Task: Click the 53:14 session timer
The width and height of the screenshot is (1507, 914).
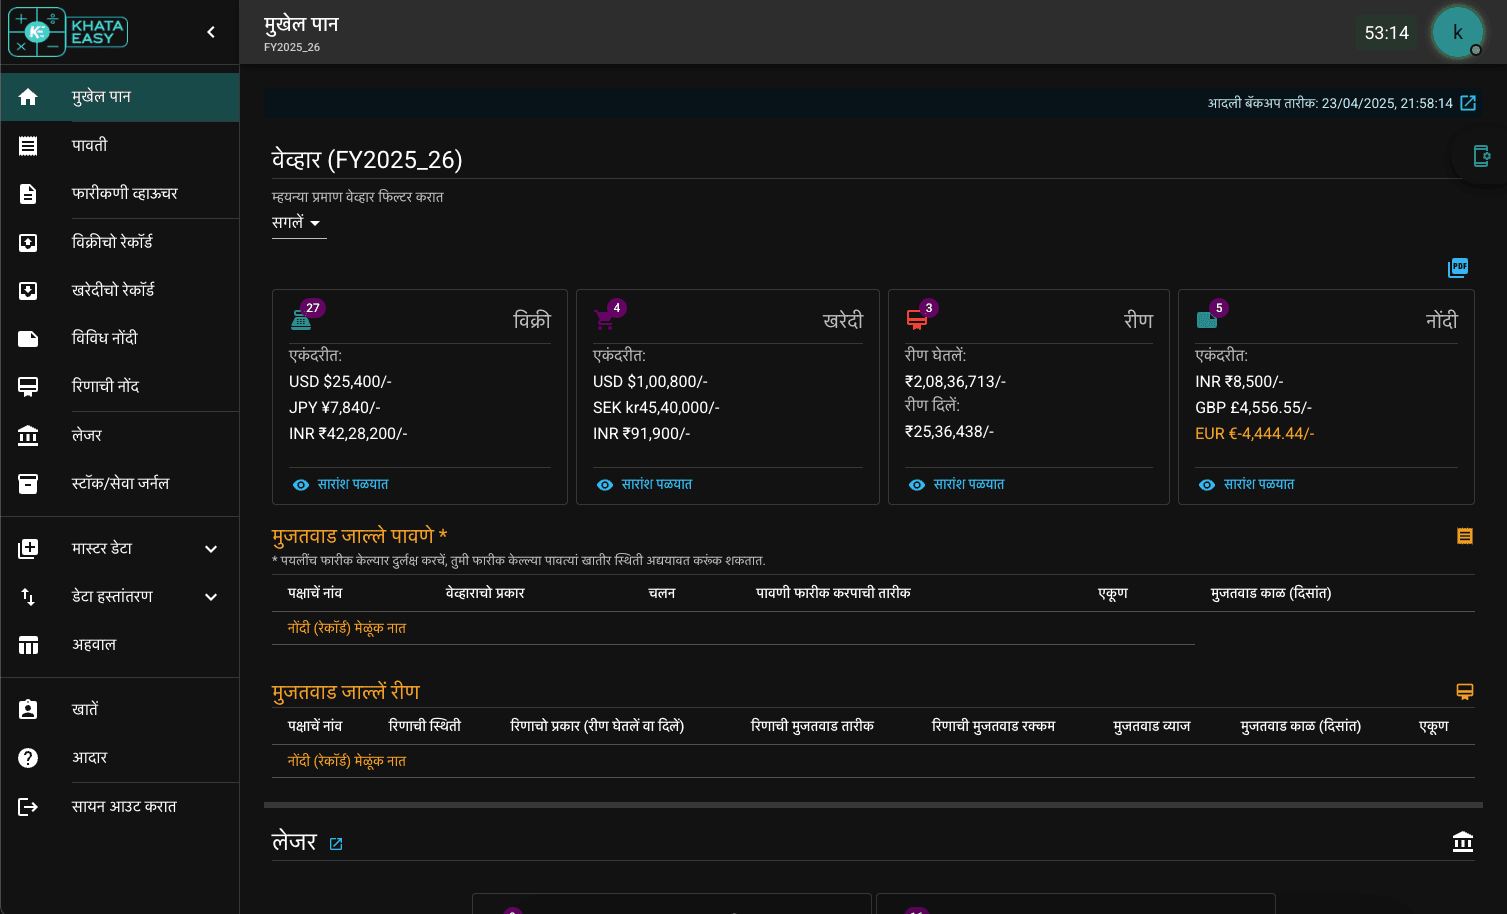Action: tap(1386, 33)
